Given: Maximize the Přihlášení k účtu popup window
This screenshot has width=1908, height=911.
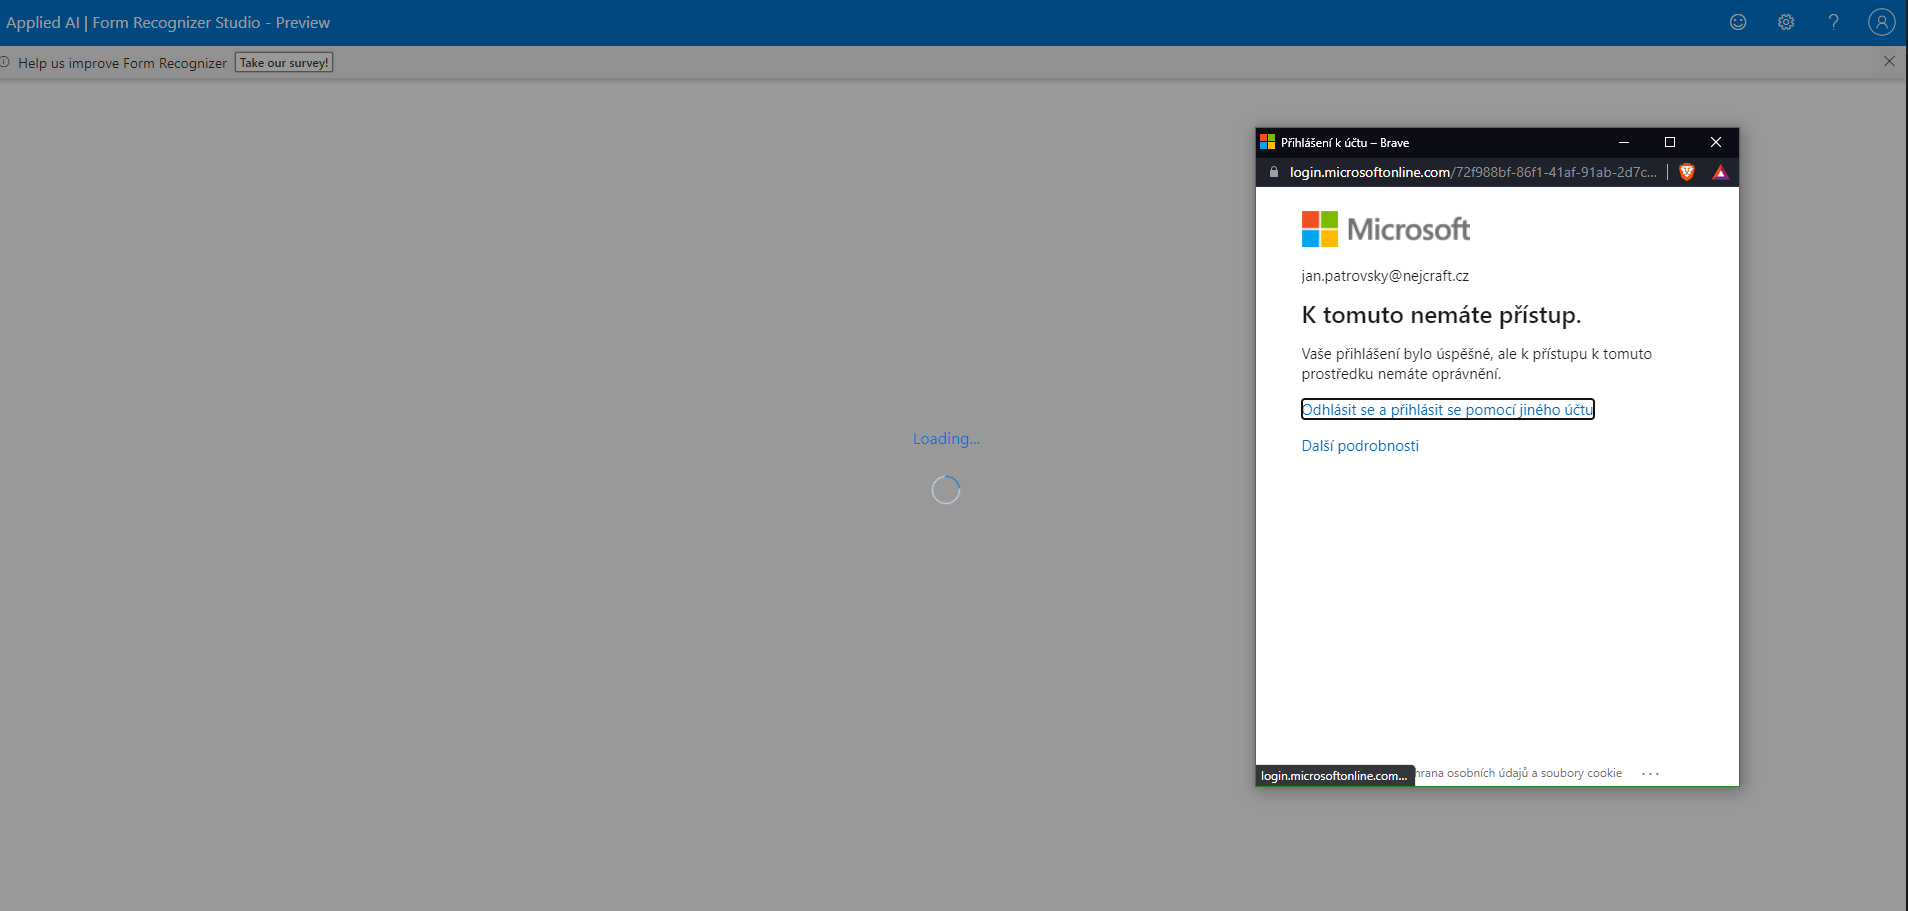Looking at the screenshot, I should pyautogui.click(x=1670, y=142).
